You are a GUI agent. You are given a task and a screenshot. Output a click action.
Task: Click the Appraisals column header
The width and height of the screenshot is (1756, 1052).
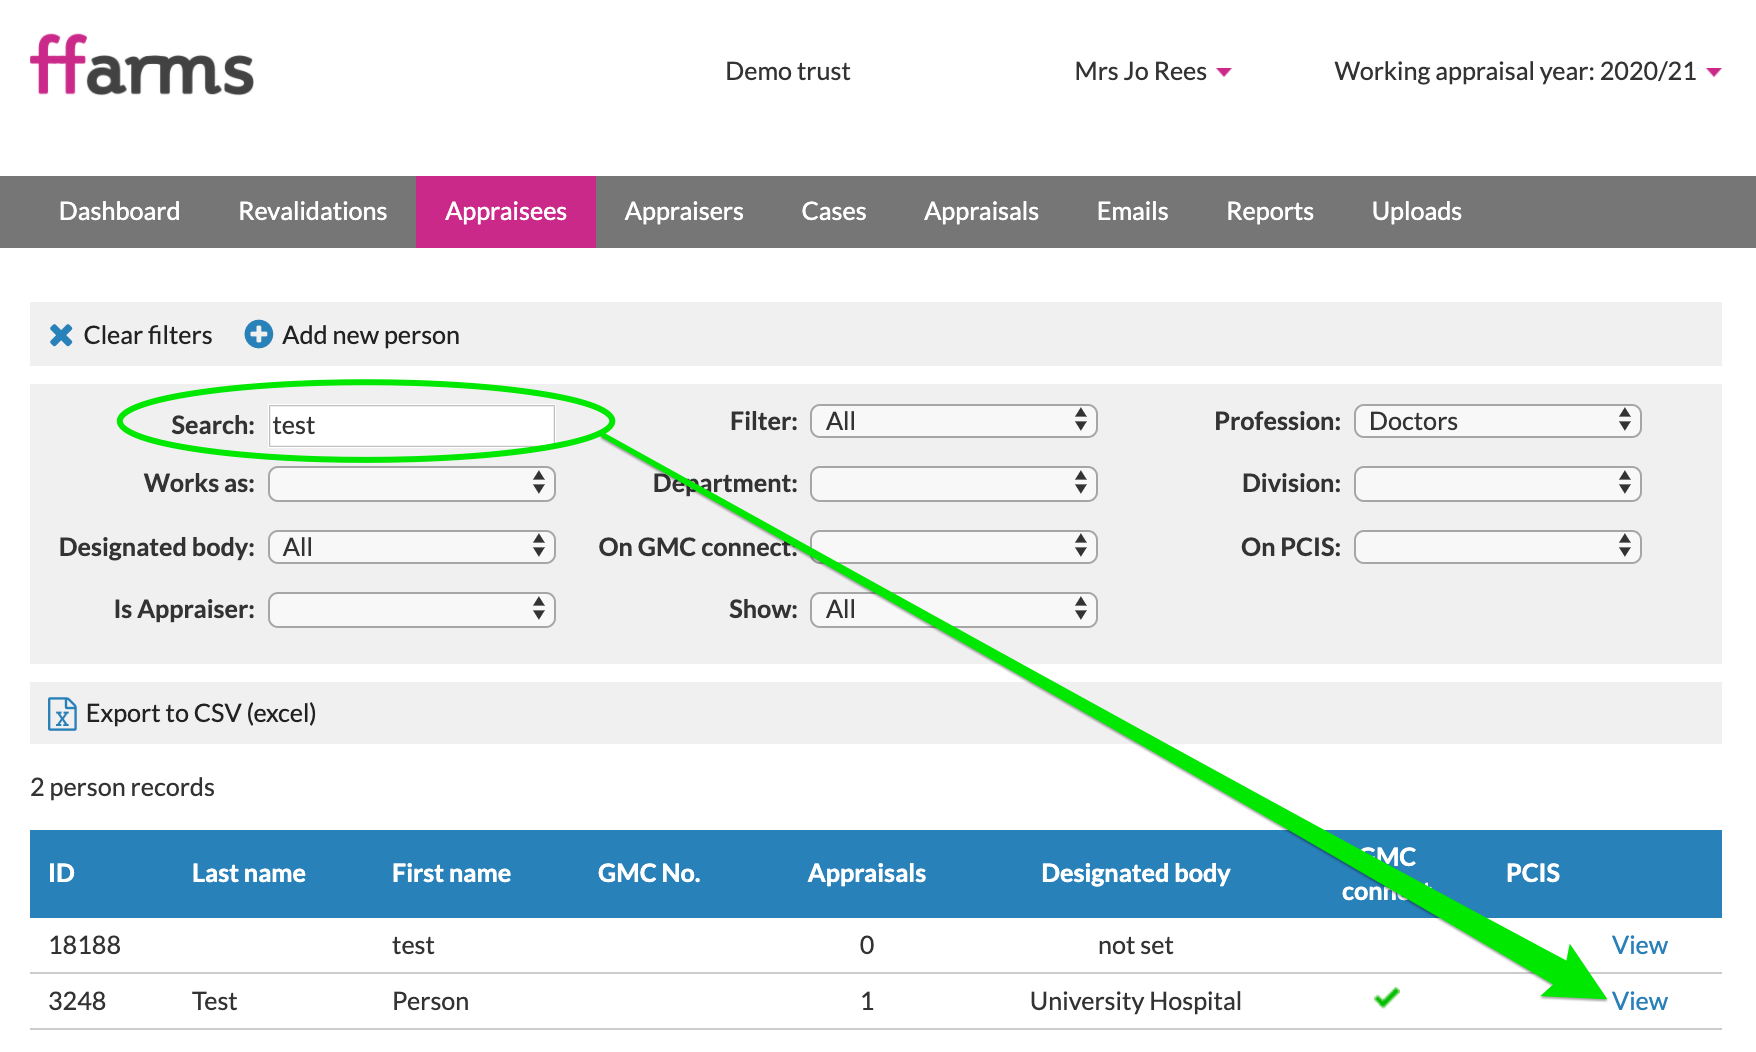pyautogui.click(x=867, y=873)
